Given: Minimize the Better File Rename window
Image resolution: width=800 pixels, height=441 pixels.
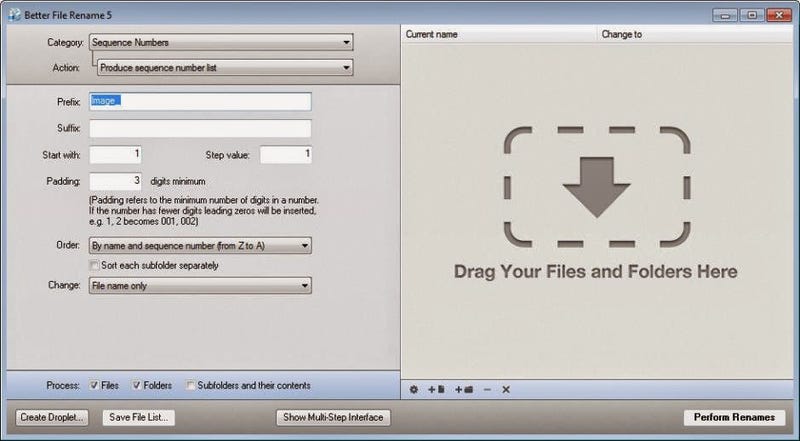Looking at the screenshot, I should (725, 15).
